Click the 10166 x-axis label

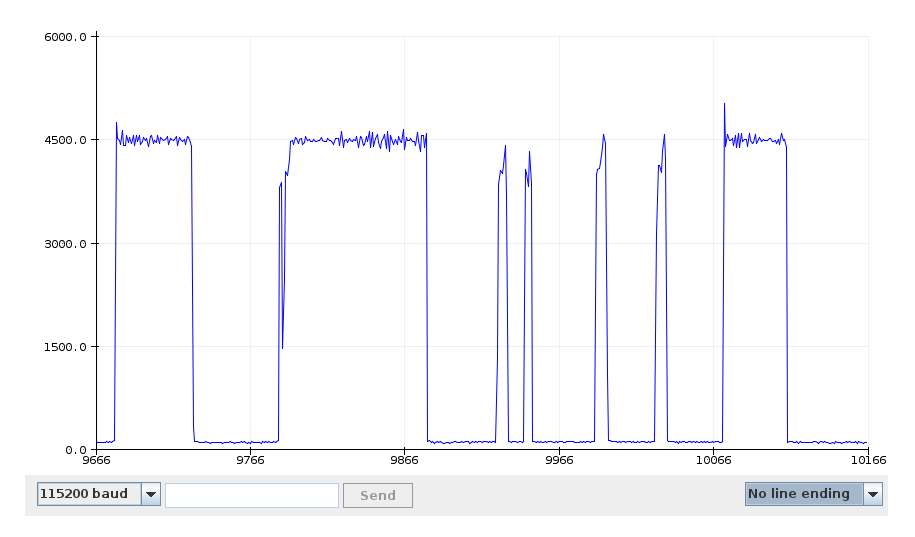868,461
